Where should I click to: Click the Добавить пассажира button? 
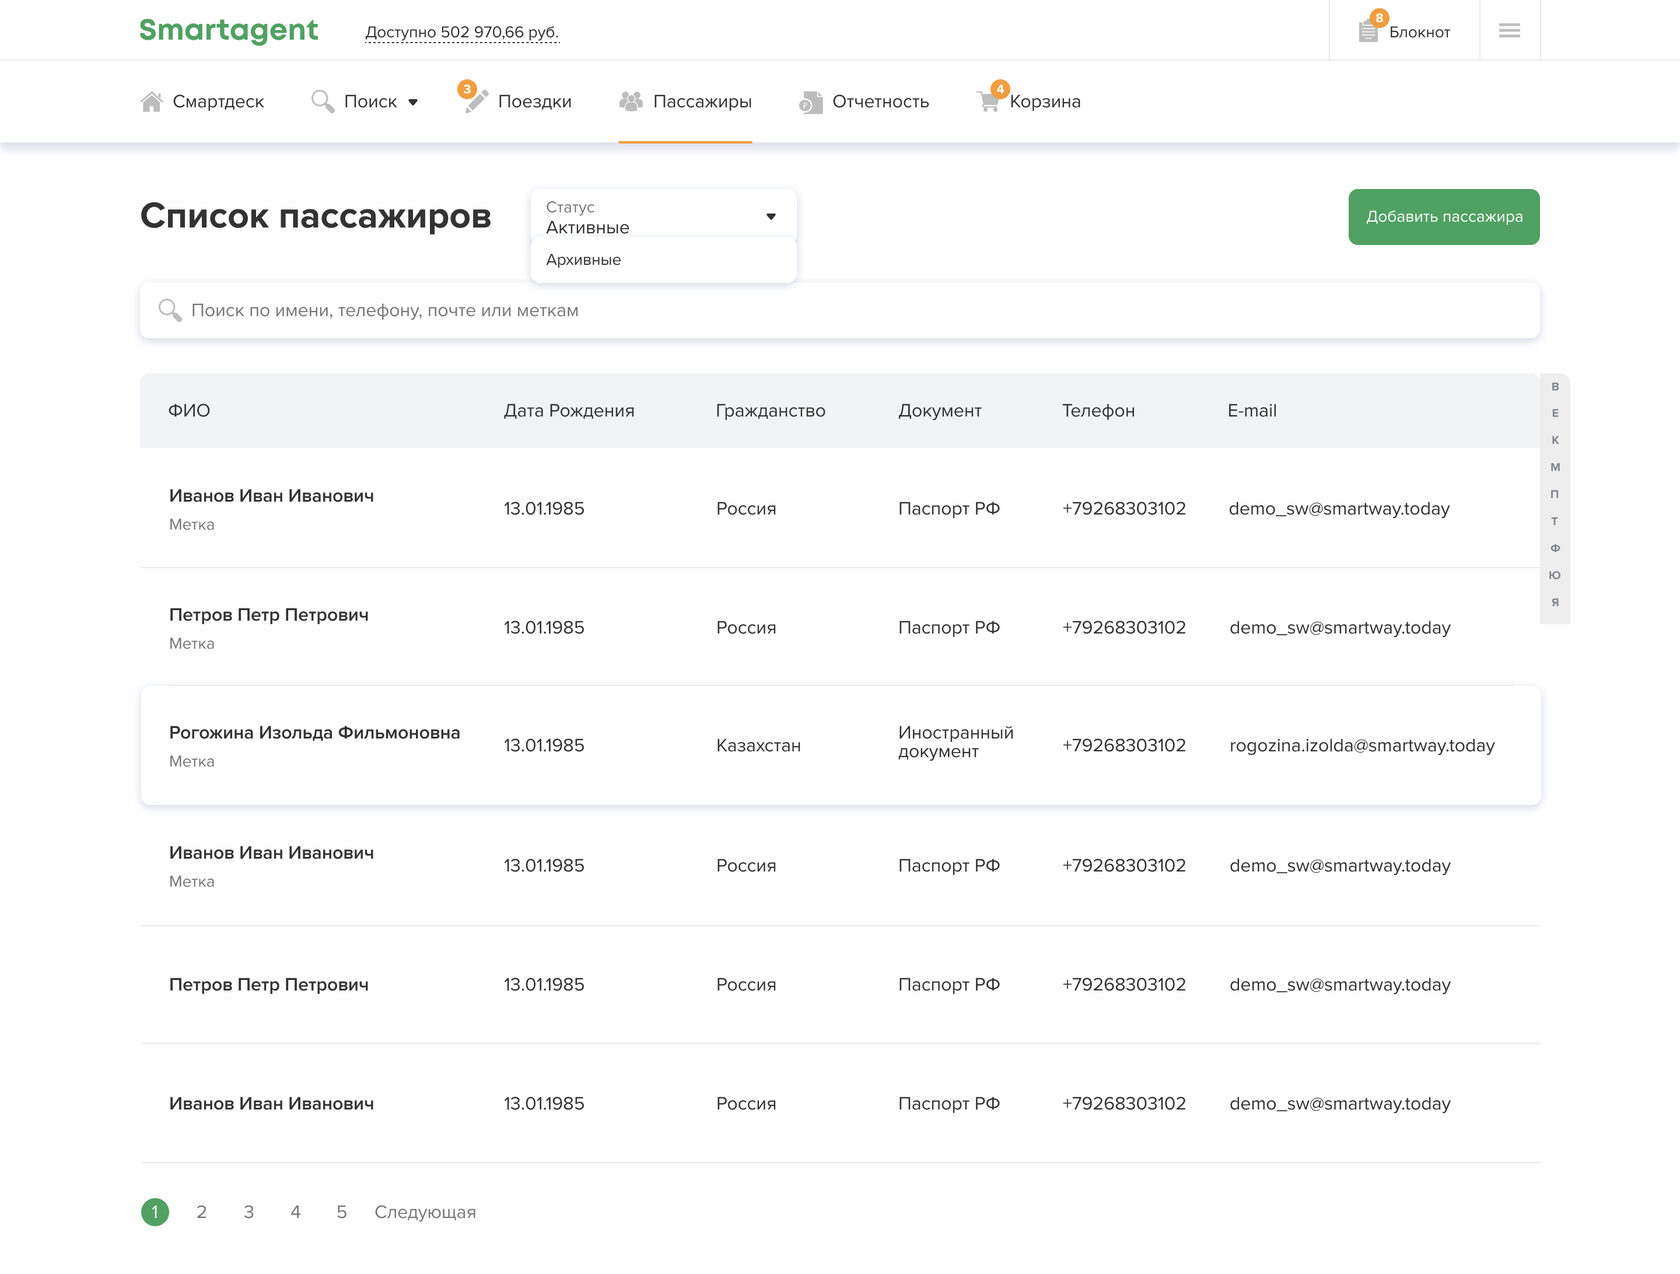tap(1443, 217)
